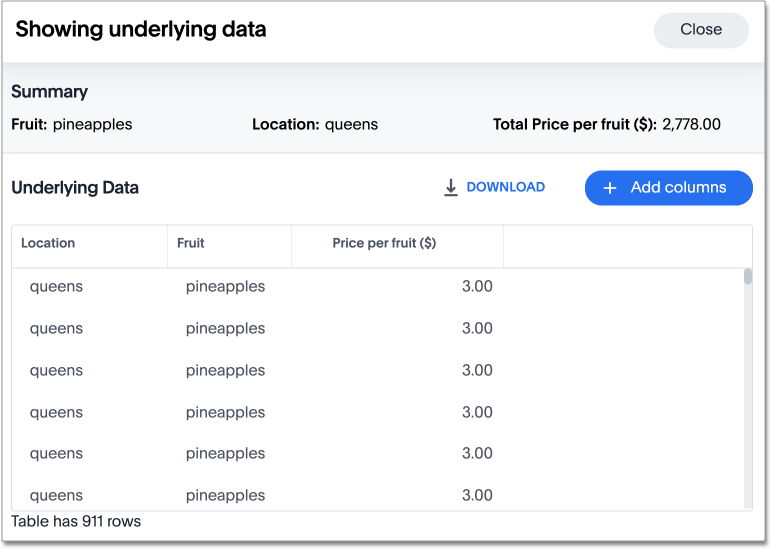The height and width of the screenshot is (549, 771).
Task: Click the first row's queens cell
Action: 56,286
